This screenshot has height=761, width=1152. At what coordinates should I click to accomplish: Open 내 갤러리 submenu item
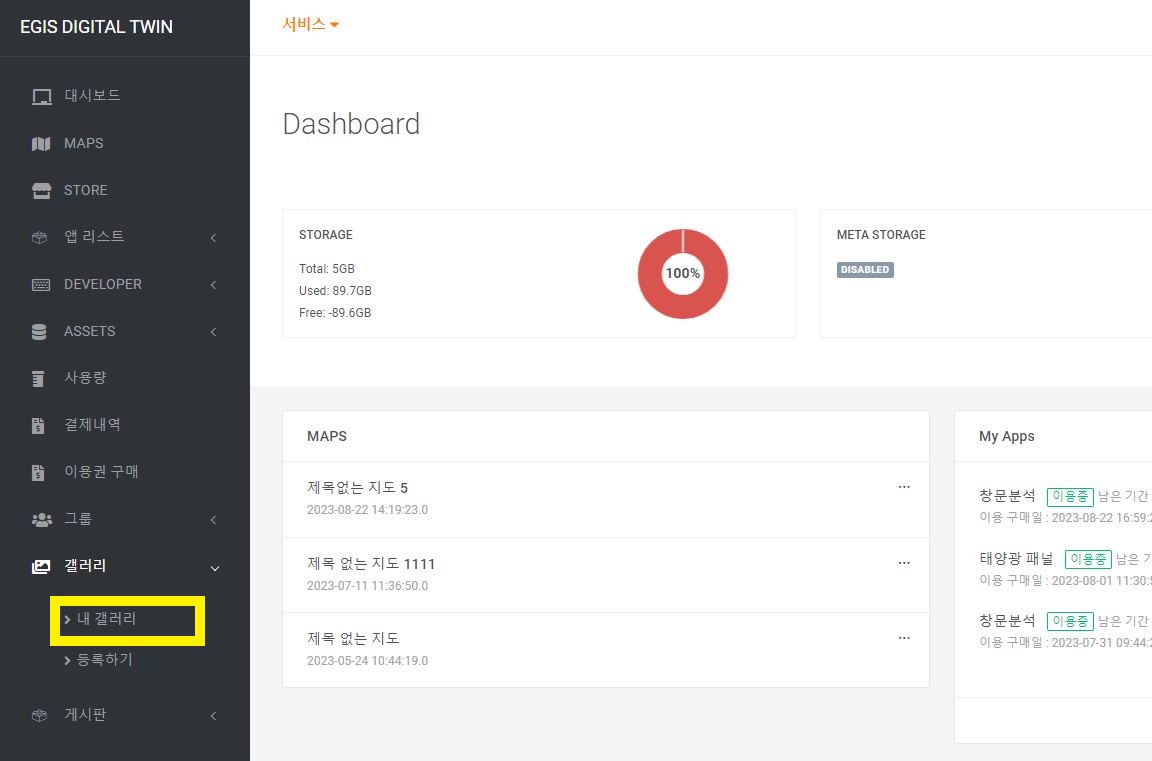[106, 619]
